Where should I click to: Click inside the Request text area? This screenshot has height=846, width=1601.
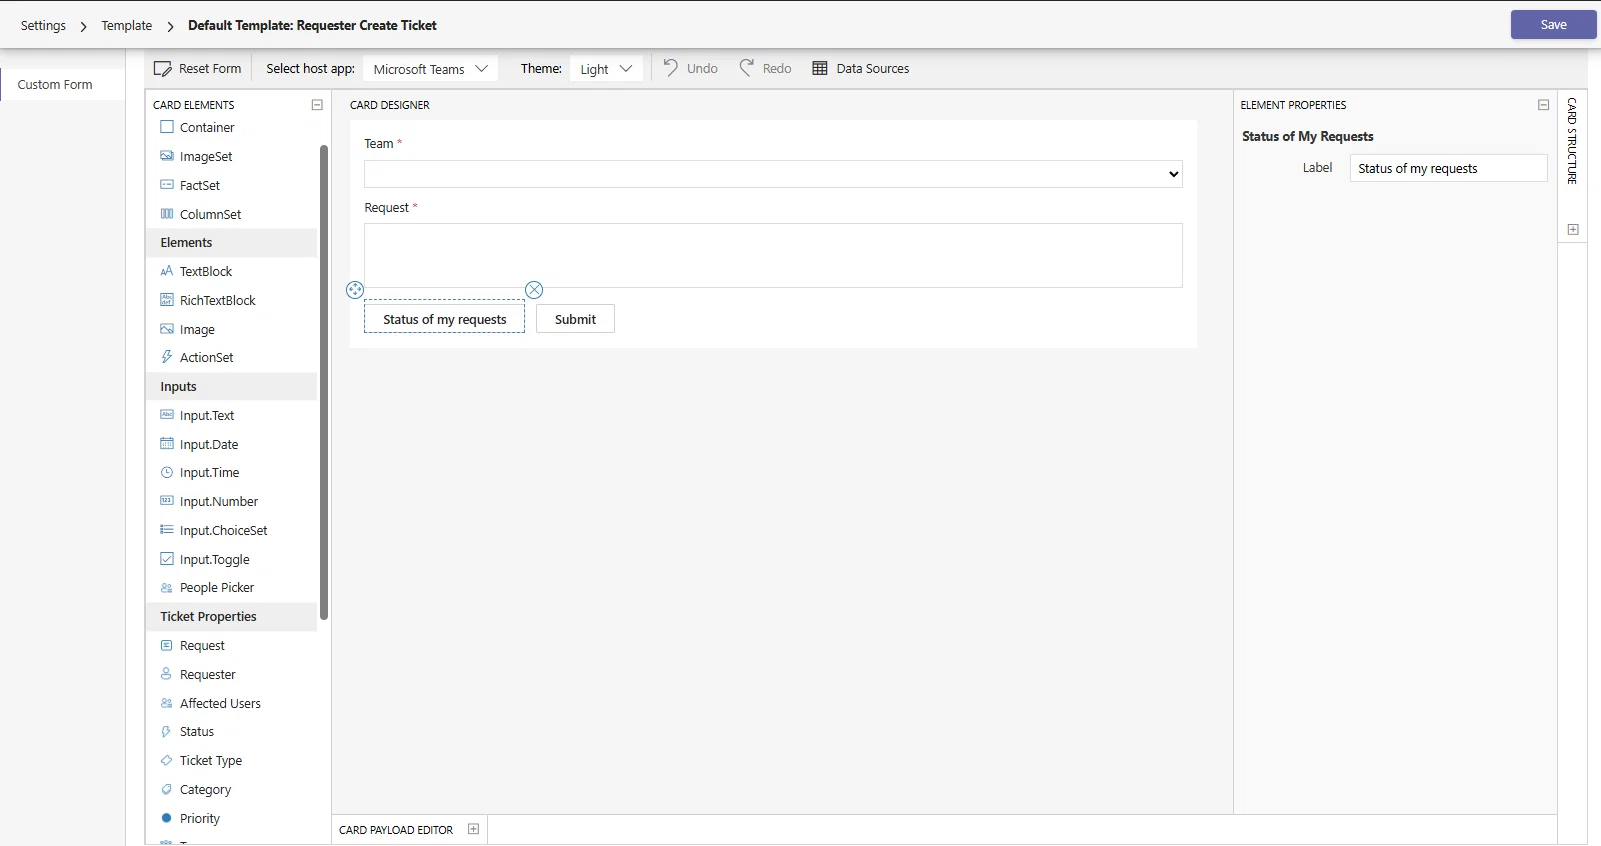[773, 255]
